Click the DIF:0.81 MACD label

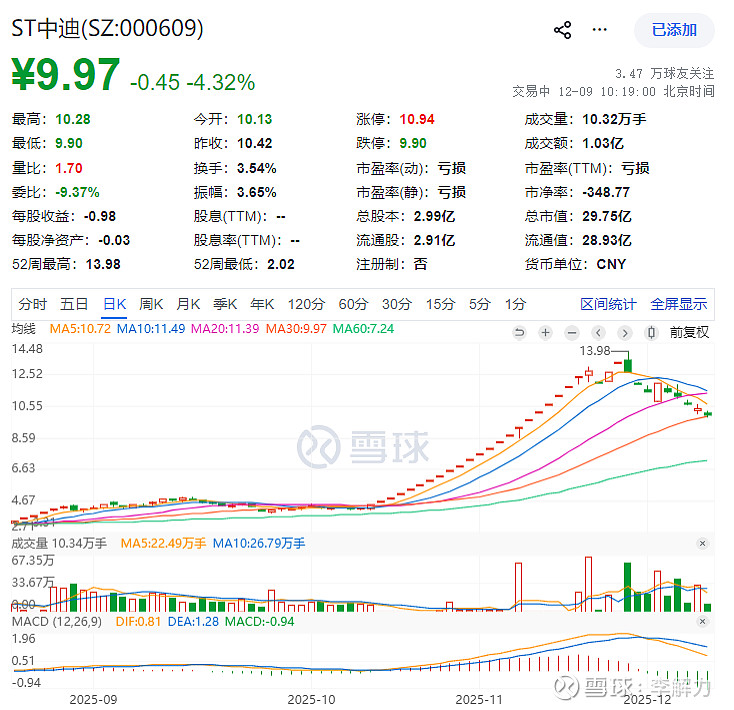[x=138, y=622]
